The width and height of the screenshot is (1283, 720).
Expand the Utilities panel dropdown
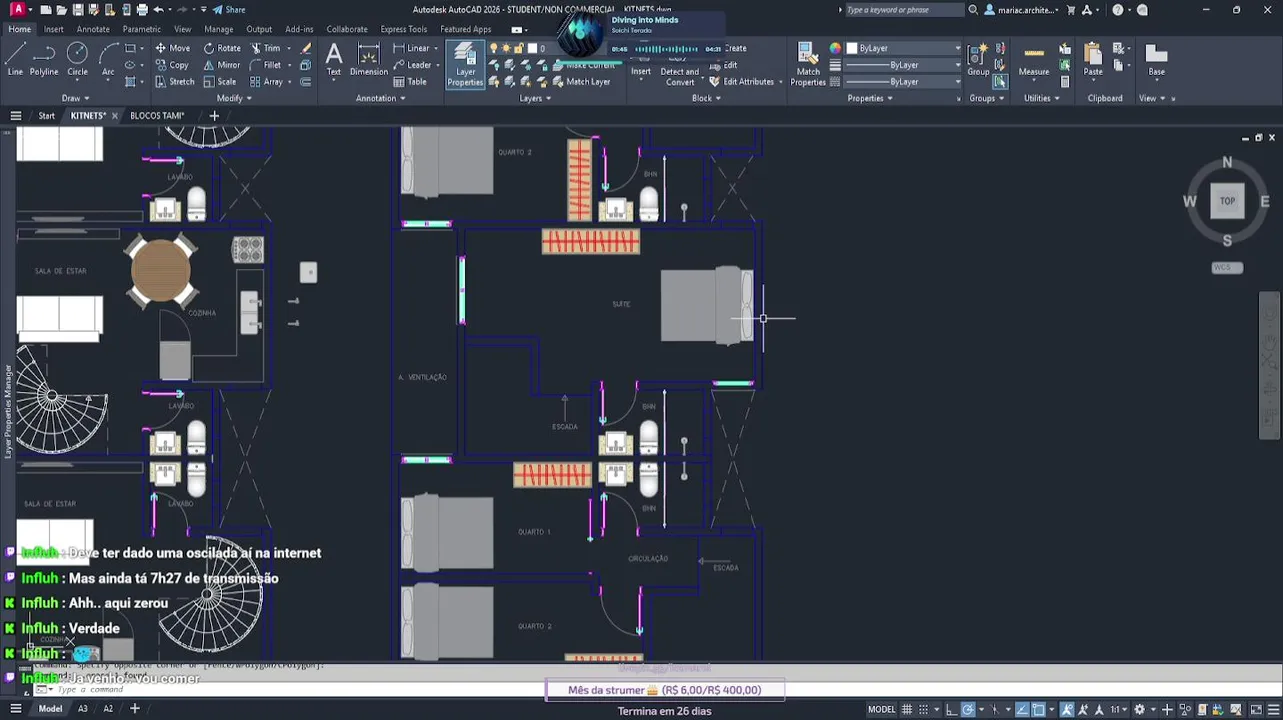(1040, 98)
